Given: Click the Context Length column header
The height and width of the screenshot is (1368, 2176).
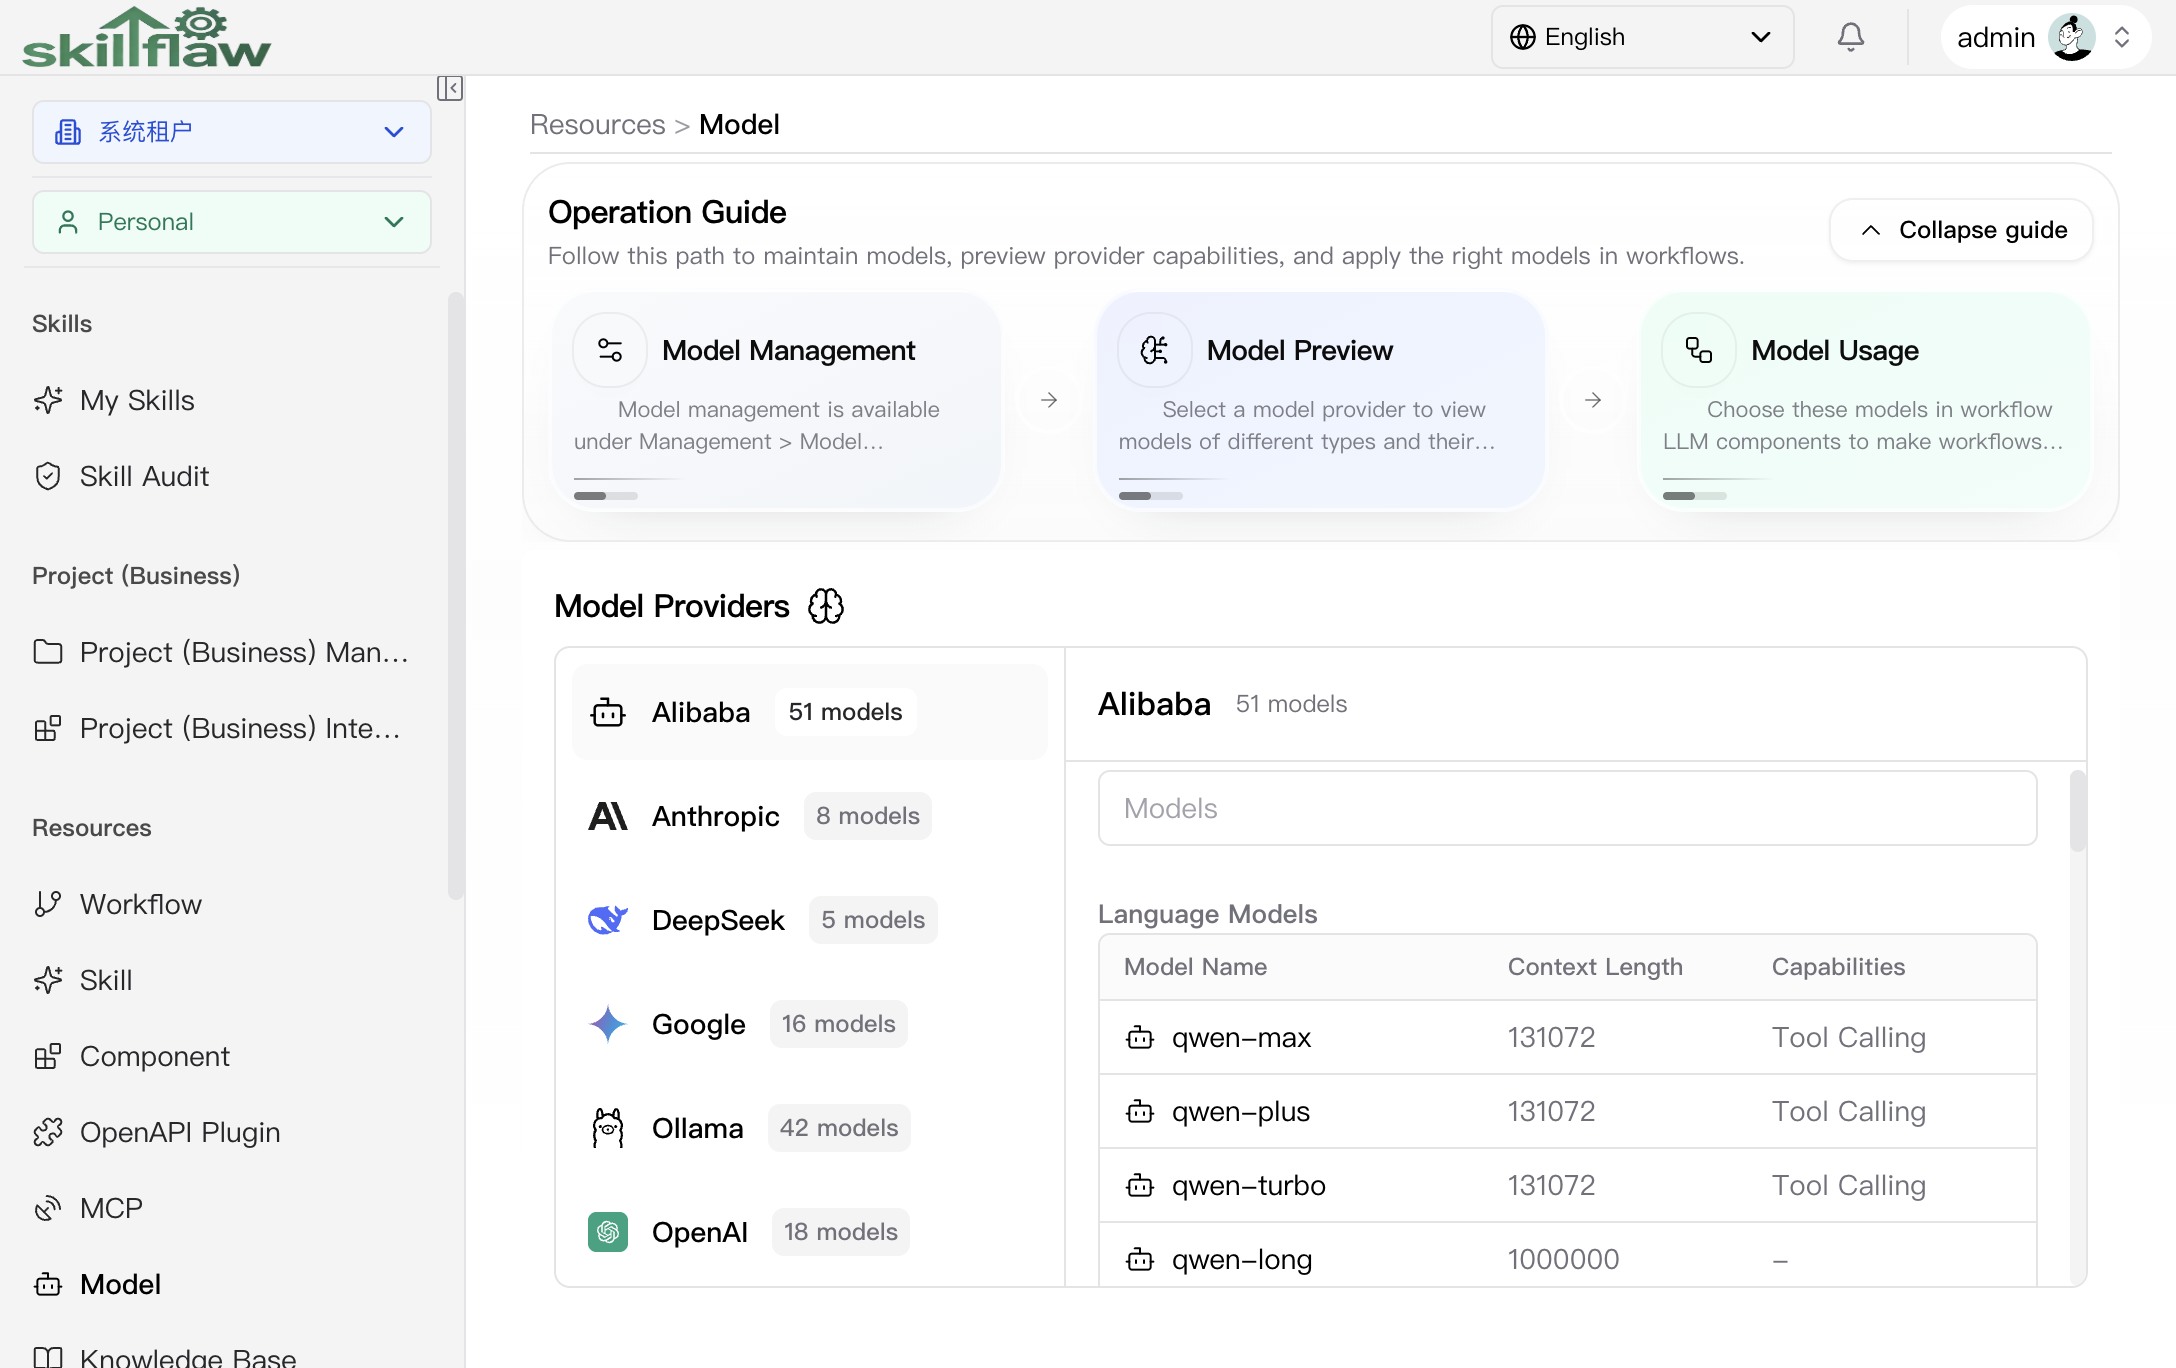Looking at the screenshot, I should pos(1595,967).
